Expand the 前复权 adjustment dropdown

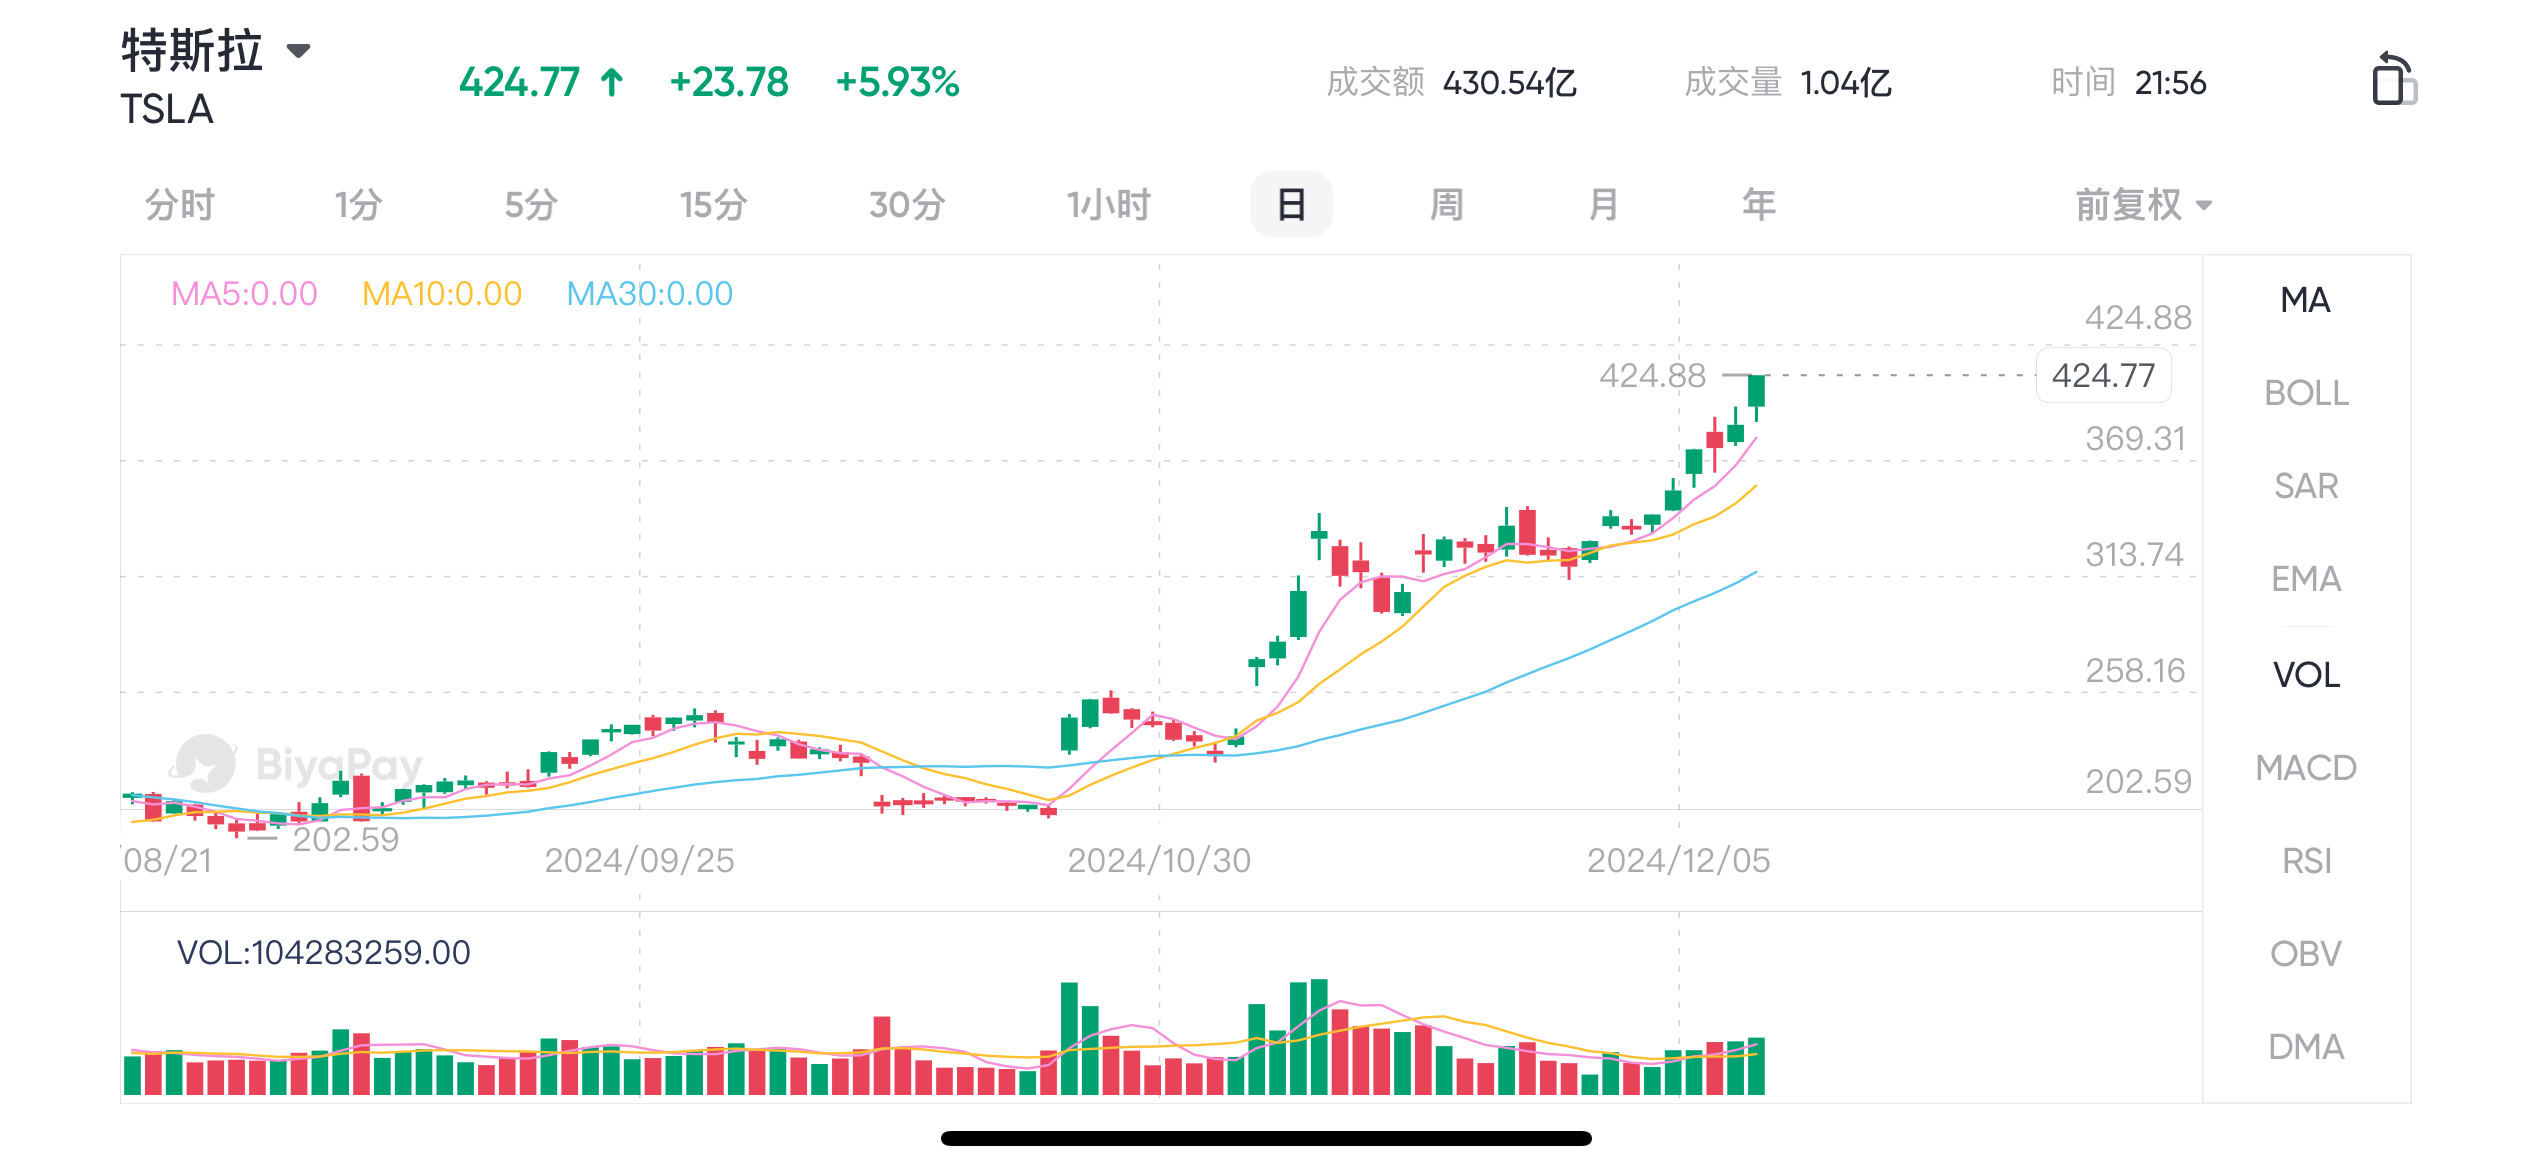[2142, 205]
